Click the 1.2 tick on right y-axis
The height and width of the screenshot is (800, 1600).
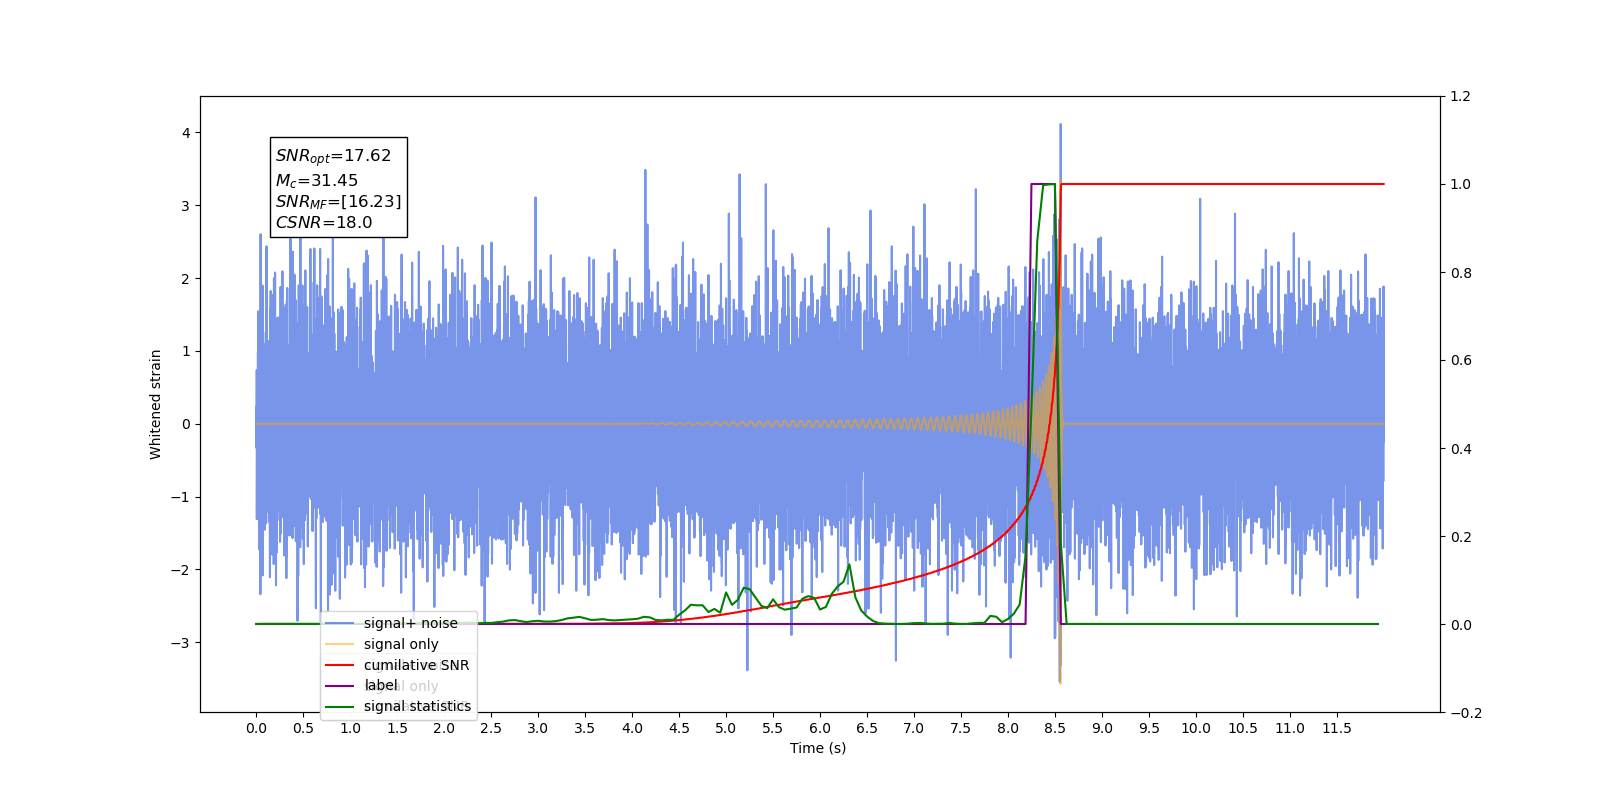pyautogui.click(x=1461, y=97)
